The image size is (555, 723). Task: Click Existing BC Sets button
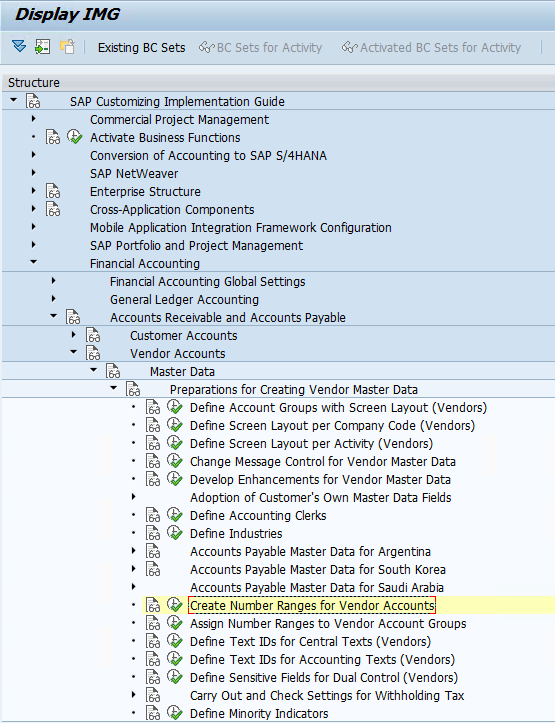coord(142,47)
